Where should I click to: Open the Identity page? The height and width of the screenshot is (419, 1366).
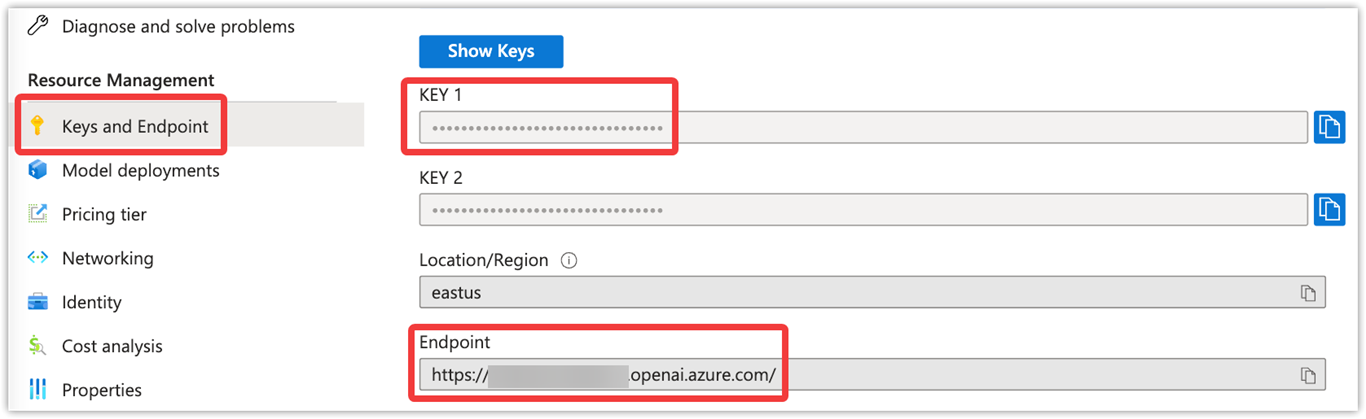point(92,302)
